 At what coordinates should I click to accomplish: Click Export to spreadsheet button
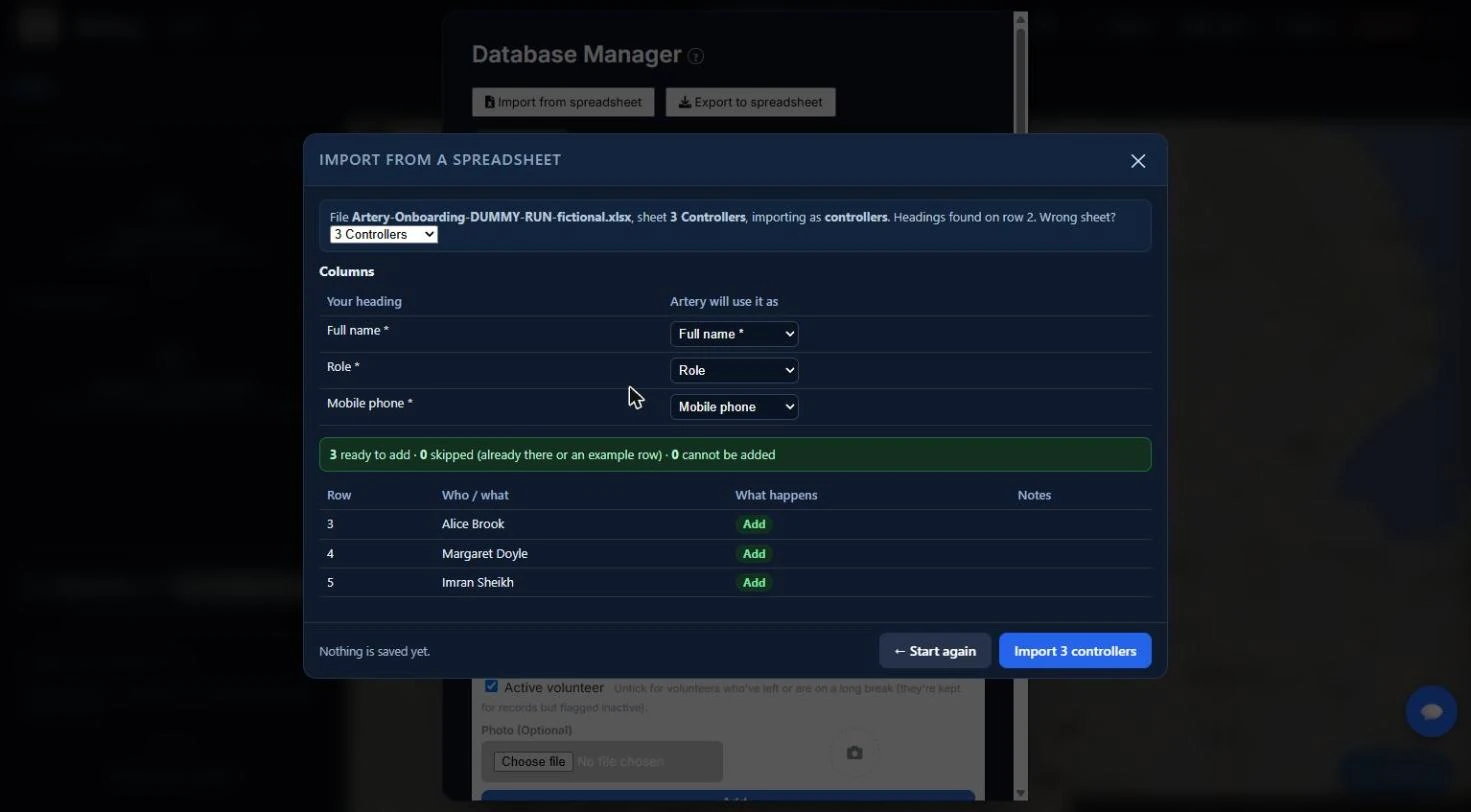(751, 102)
